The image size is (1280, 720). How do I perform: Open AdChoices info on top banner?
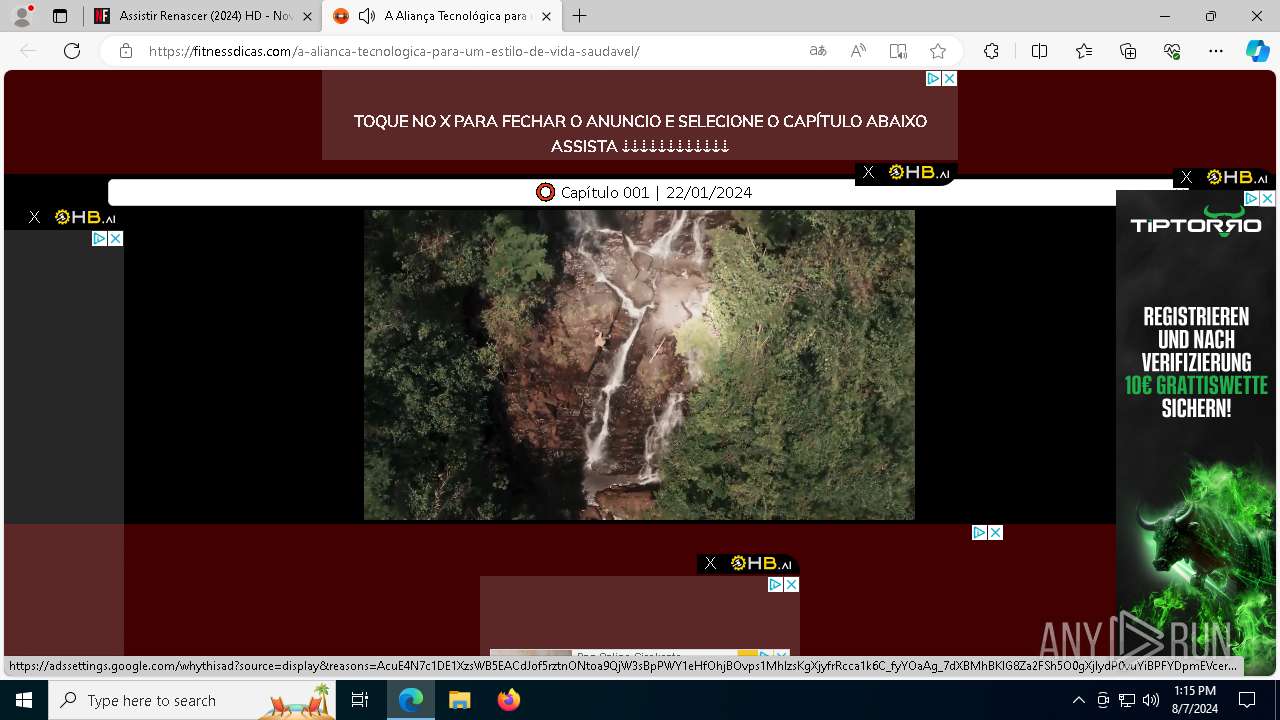[933, 78]
